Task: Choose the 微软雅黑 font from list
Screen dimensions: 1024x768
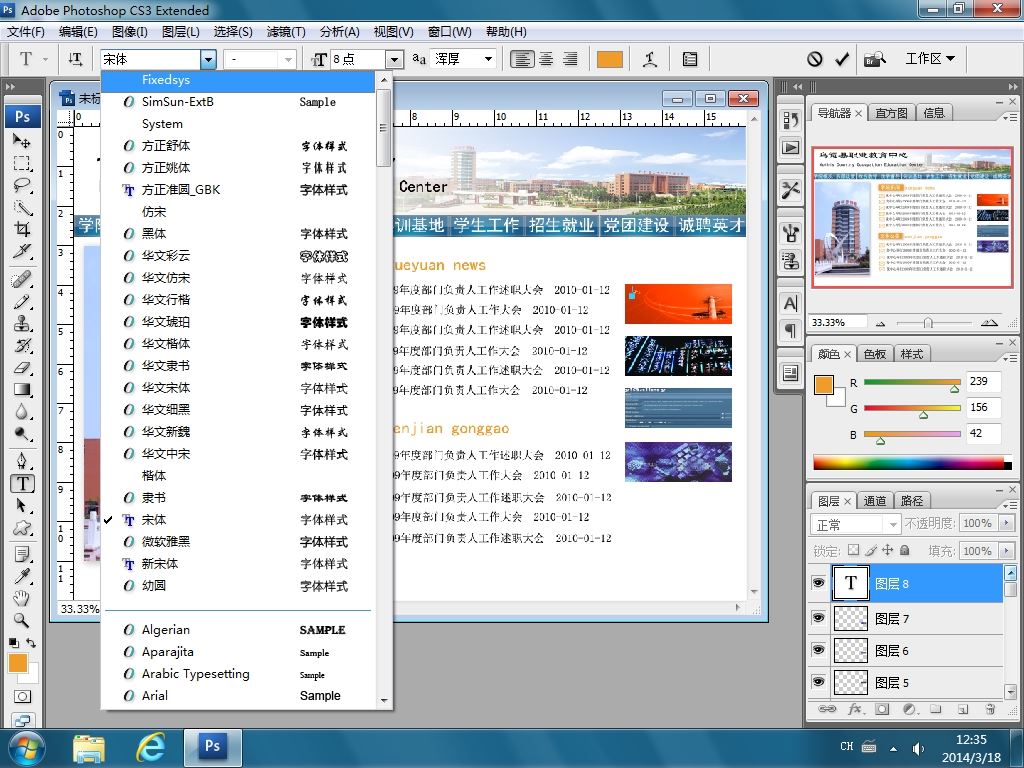Action: click(166, 542)
